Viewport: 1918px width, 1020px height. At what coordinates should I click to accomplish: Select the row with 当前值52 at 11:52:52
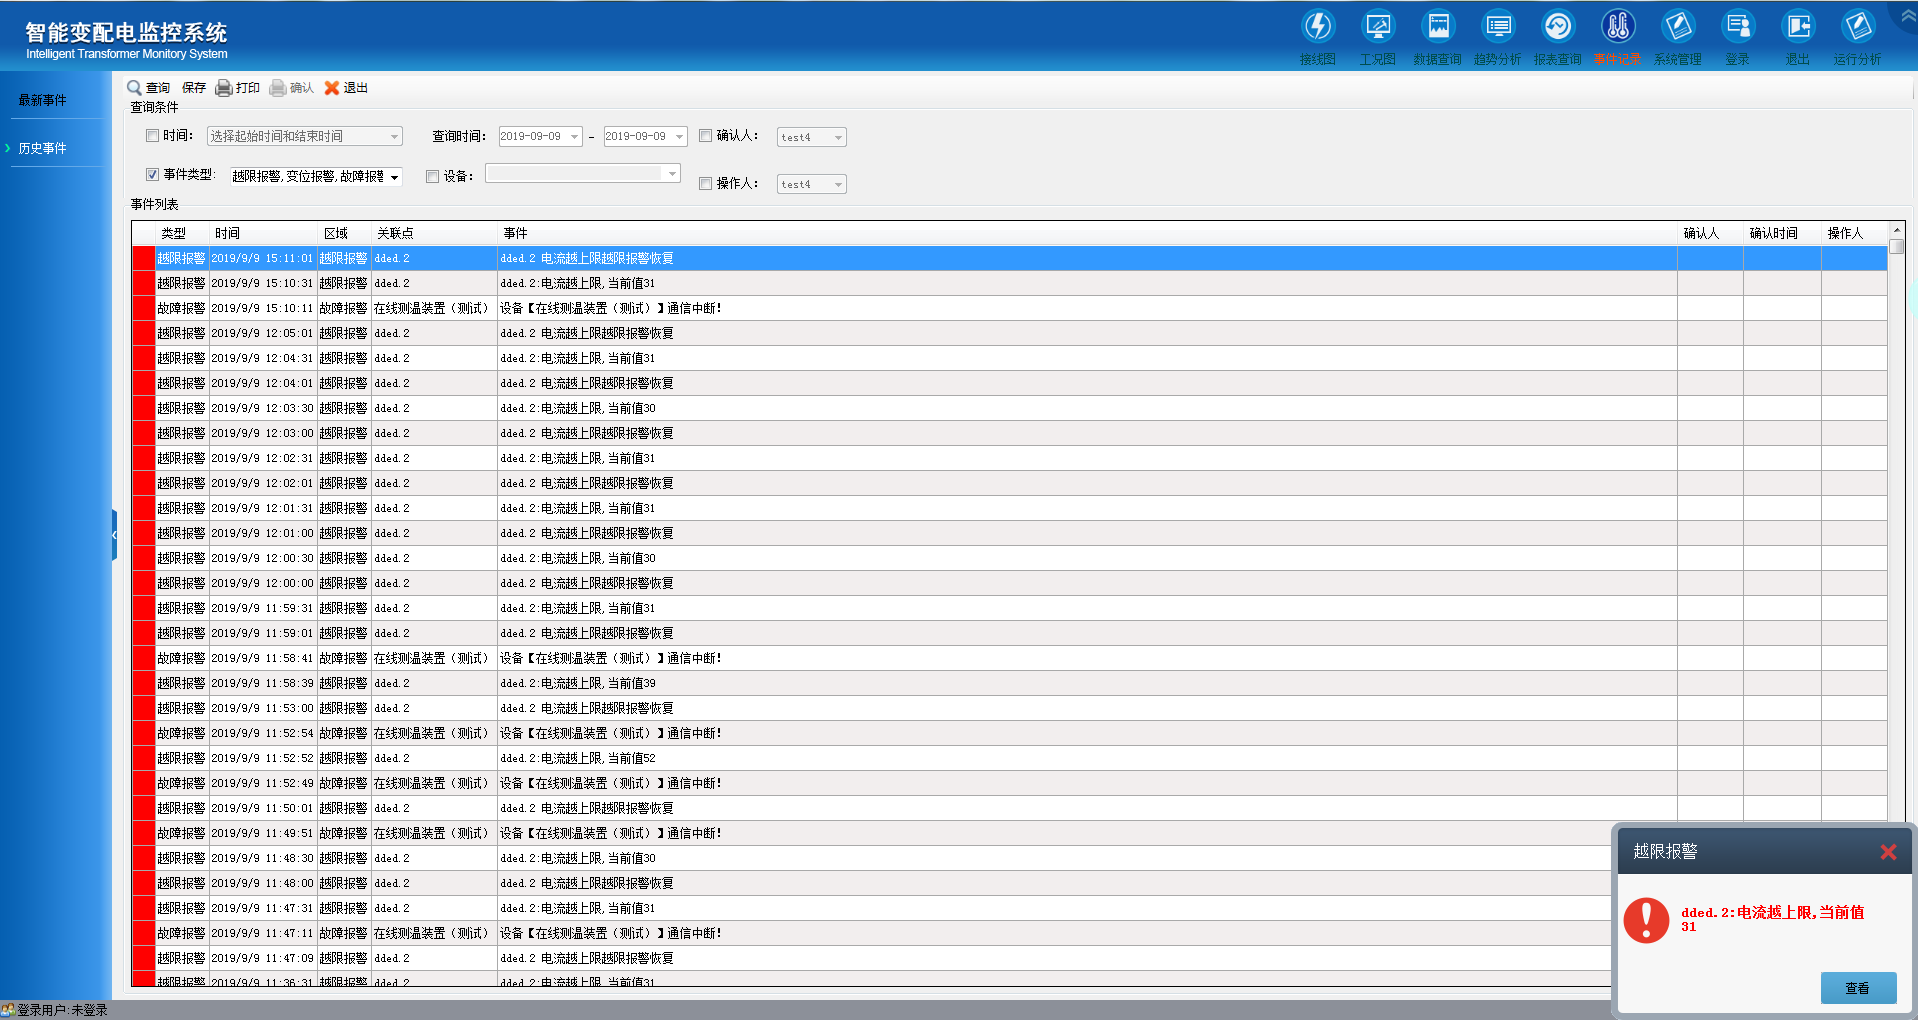(1010, 758)
